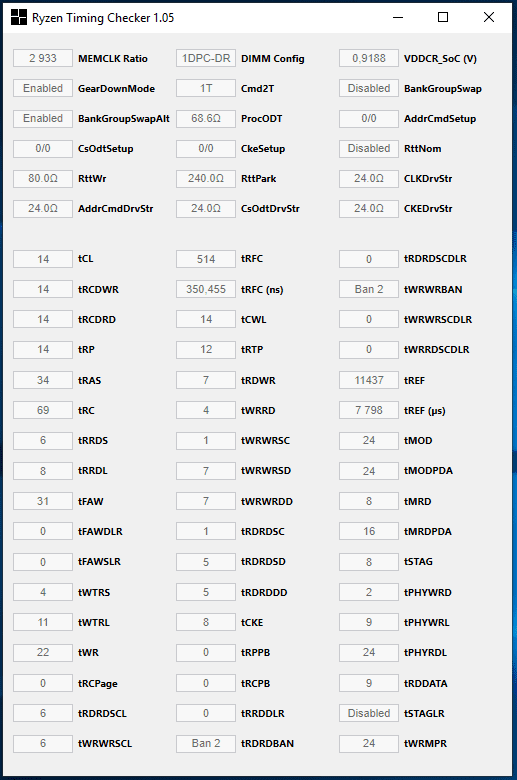Click the tWRWRBAN Ban 2 field
This screenshot has width=517, height=780.
tap(369, 289)
